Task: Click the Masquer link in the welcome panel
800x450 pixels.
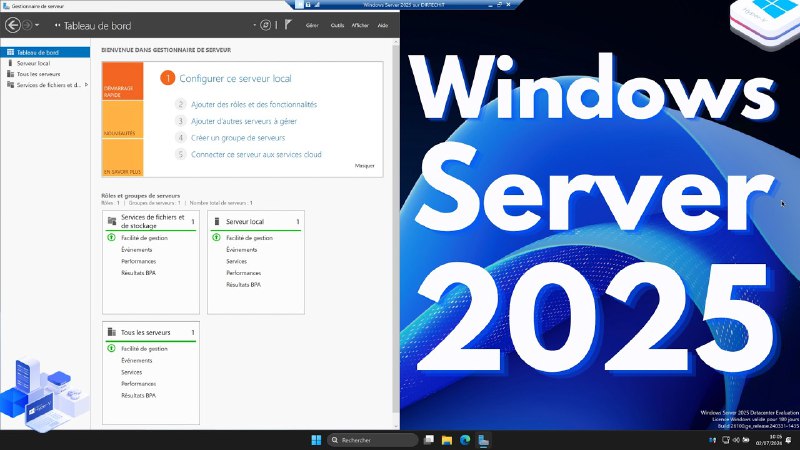Action: click(364, 166)
